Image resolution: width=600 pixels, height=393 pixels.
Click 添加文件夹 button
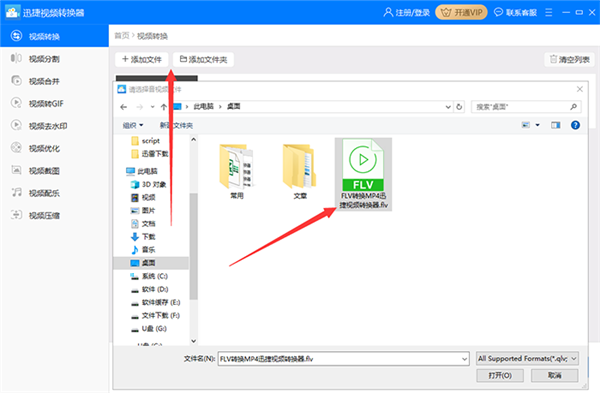tap(203, 59)
